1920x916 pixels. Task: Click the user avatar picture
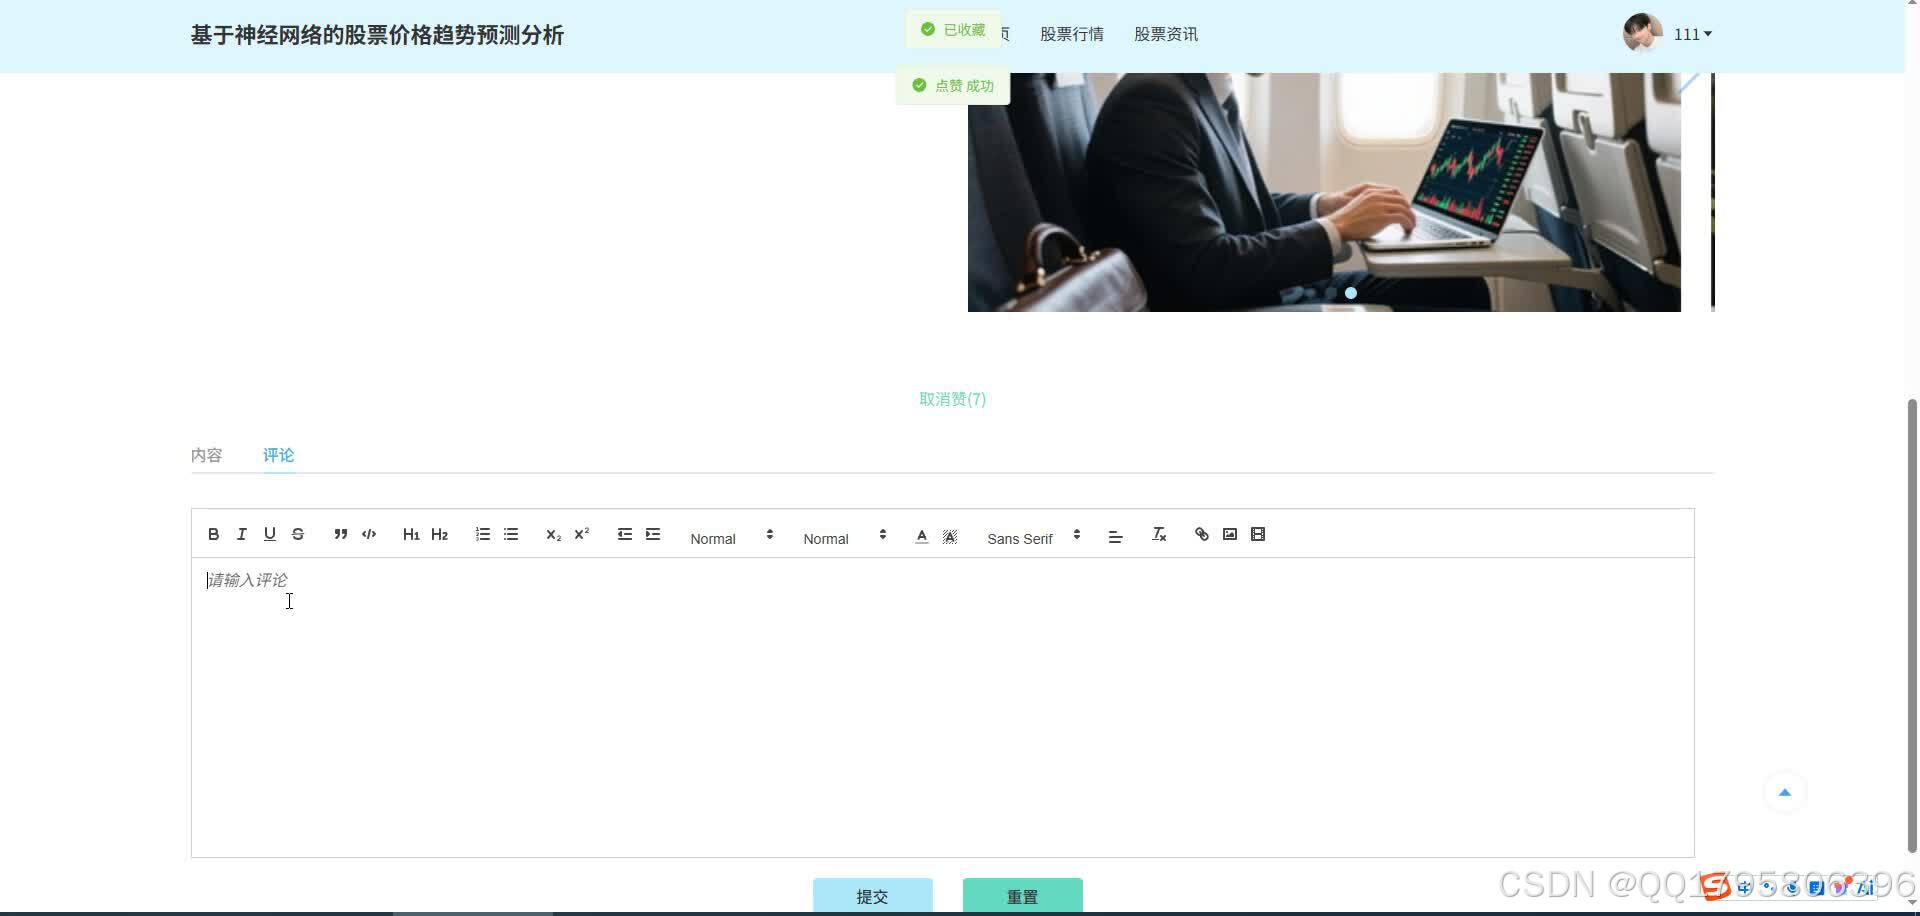1643,33
